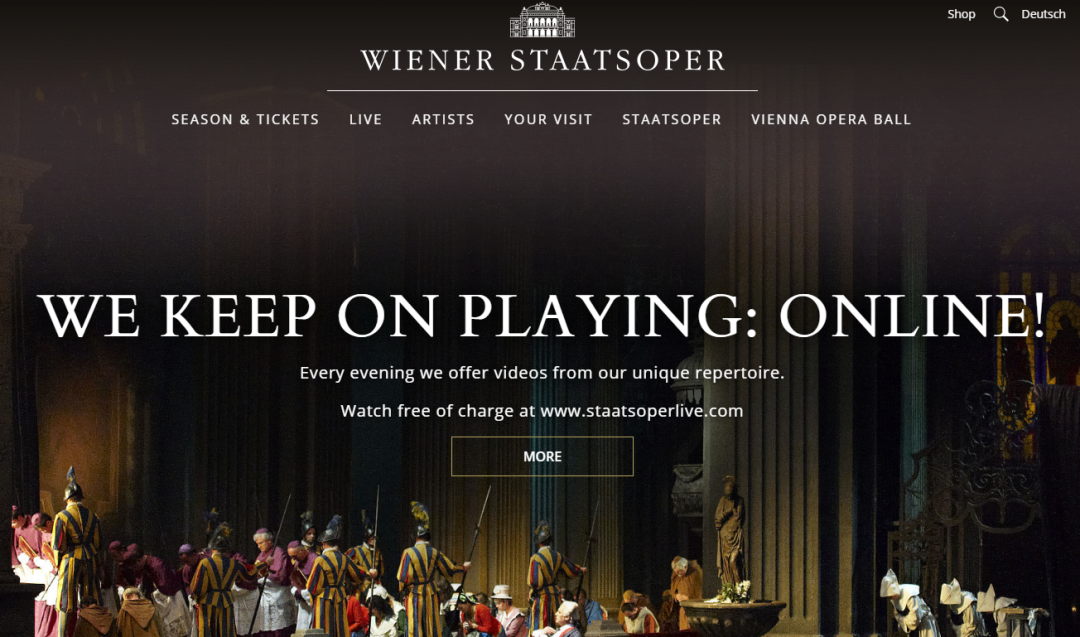The width and height of the screenshot is (1080, 637).
Task: Click the www.staatsoperlive.com text line
Action: [542, 411]
